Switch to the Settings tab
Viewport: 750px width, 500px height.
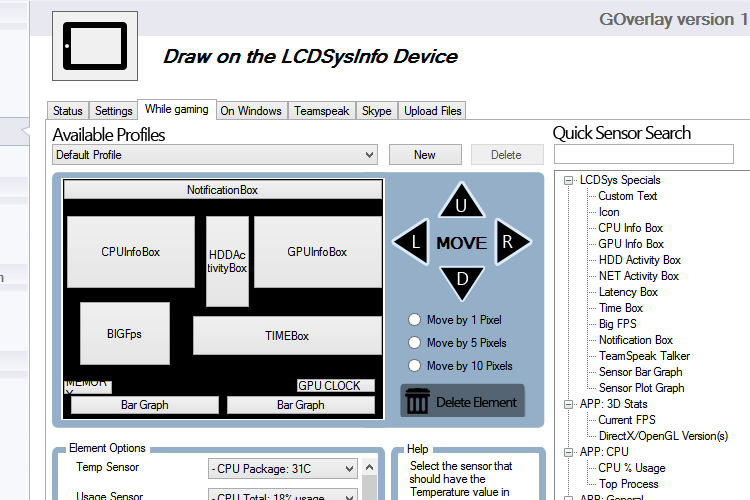click(x=113, y=111)
